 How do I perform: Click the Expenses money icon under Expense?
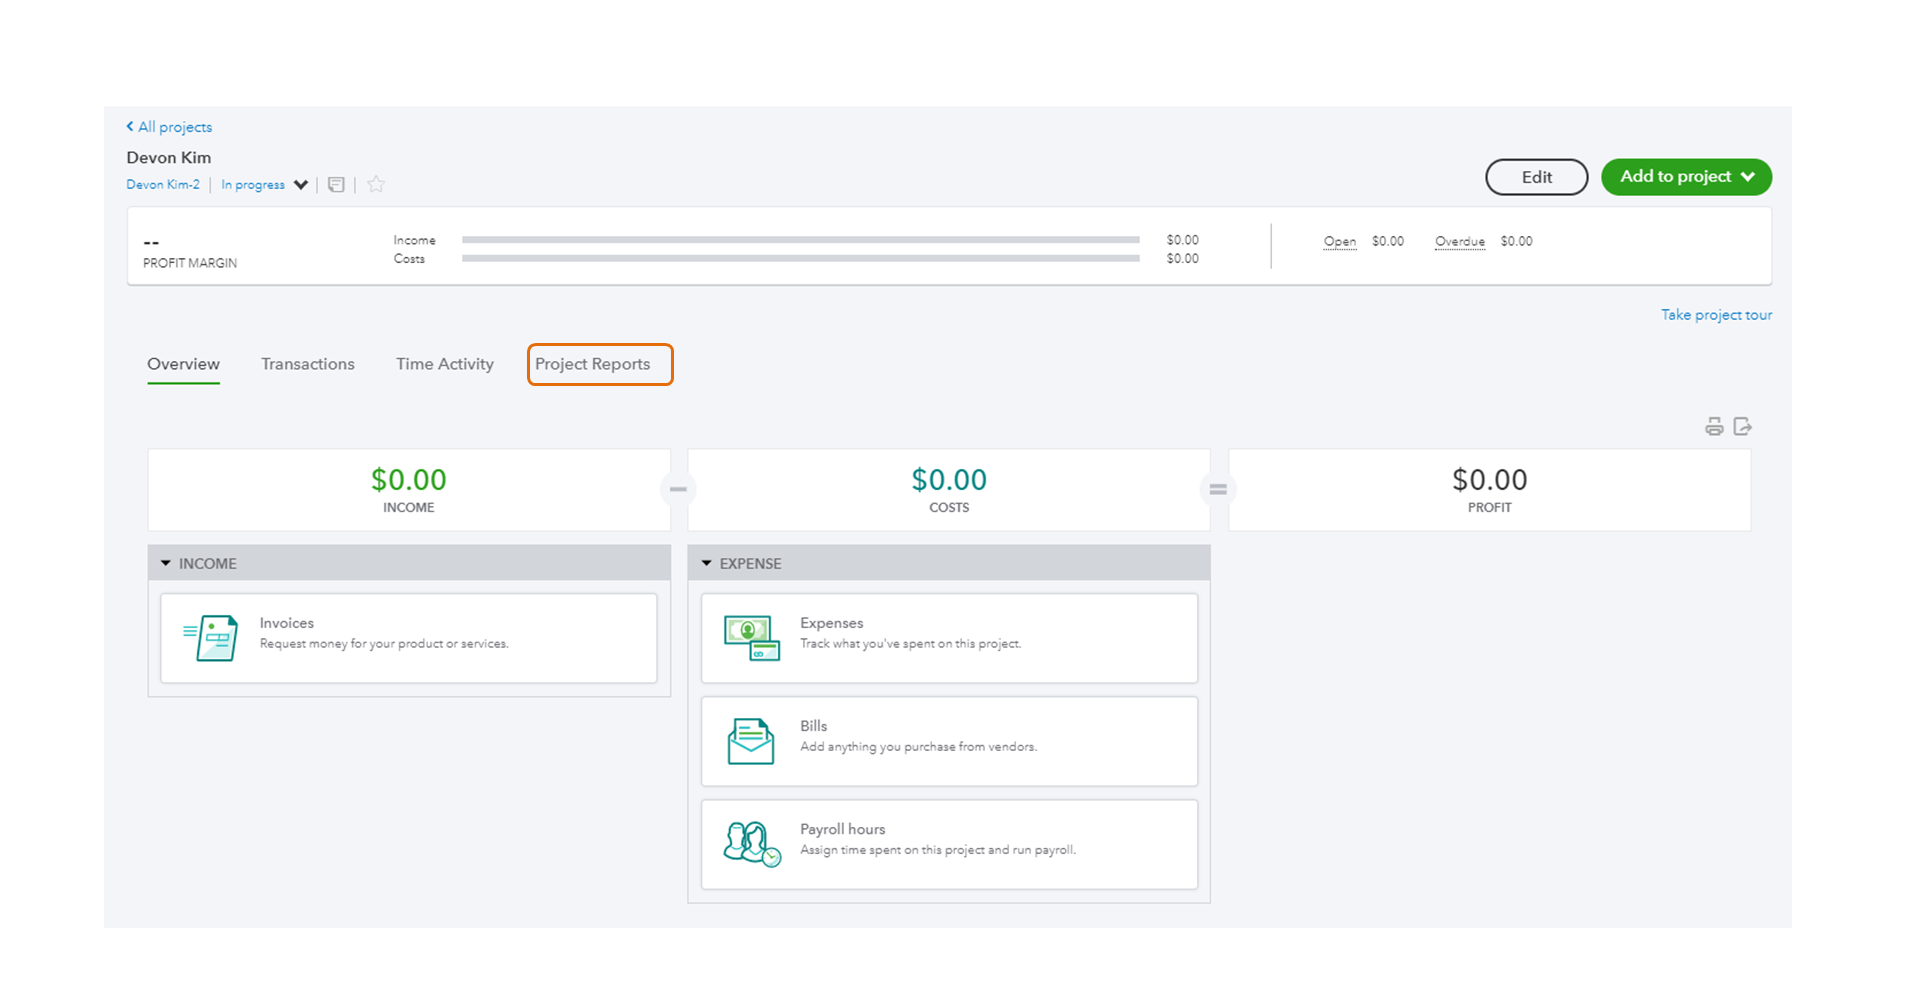pos(751,637)
